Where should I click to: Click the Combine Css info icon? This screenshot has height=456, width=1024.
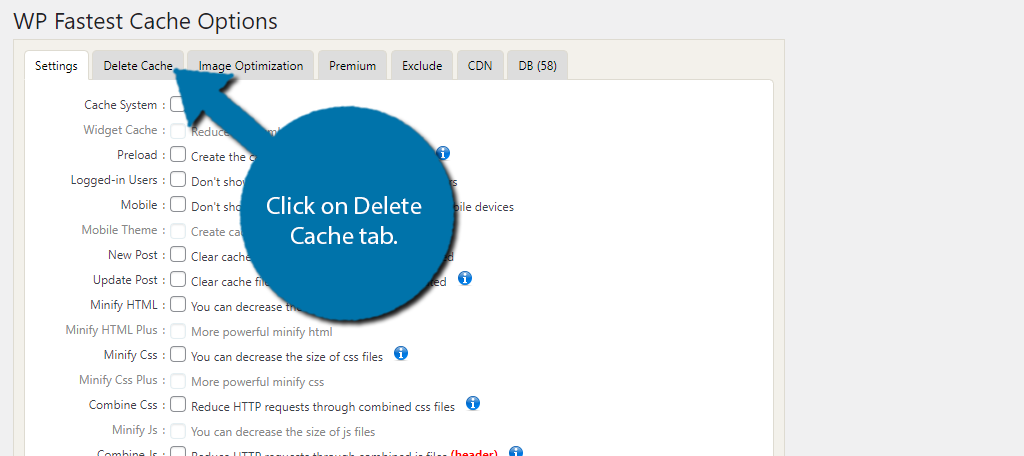pyautogui.click(x=473, y=403)
